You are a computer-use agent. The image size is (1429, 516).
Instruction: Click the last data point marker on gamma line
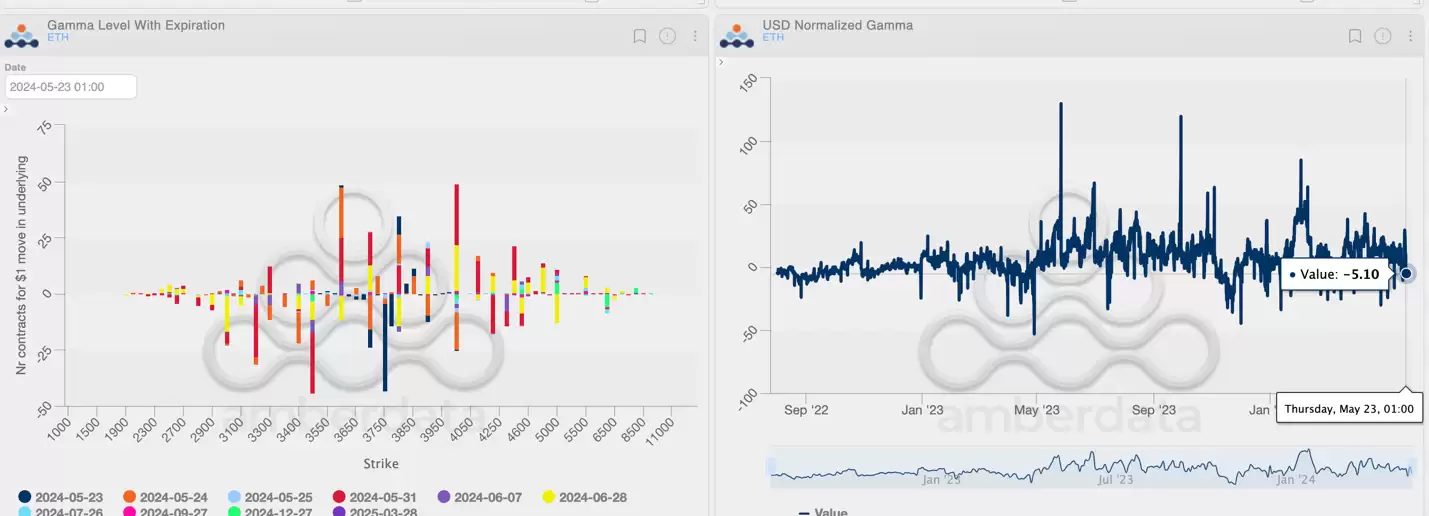(x=1406, y=273)
